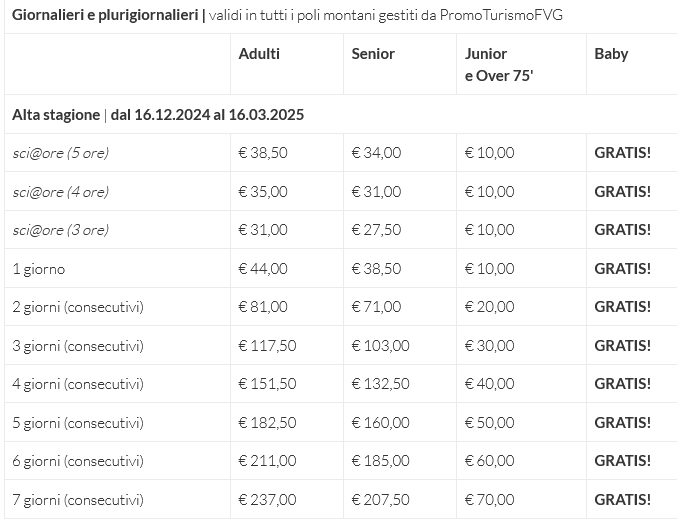Image resolution: width=677 pixels, height=519 pixels.
Task: Click the € 132,50 senior price cell
Action: click(380, 383)
